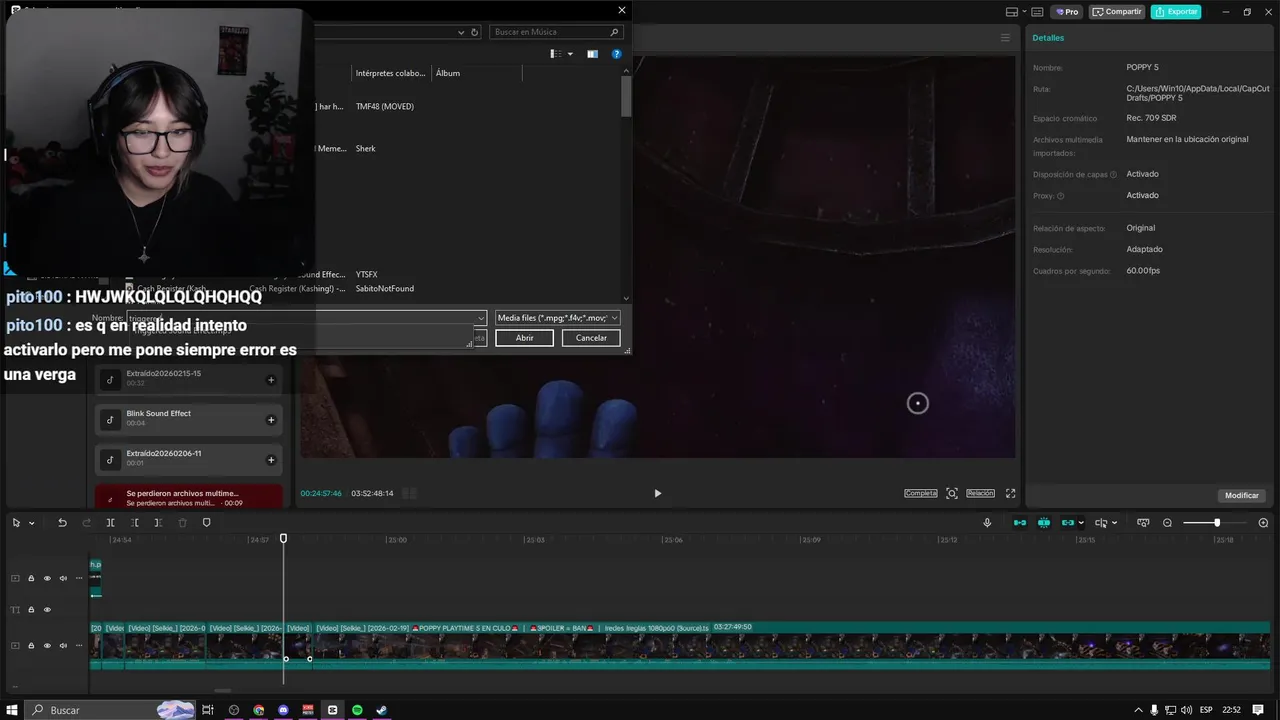Click the Pro upgrade badge
Viewport: 1280px width, 720px height.
(1066, 12)
